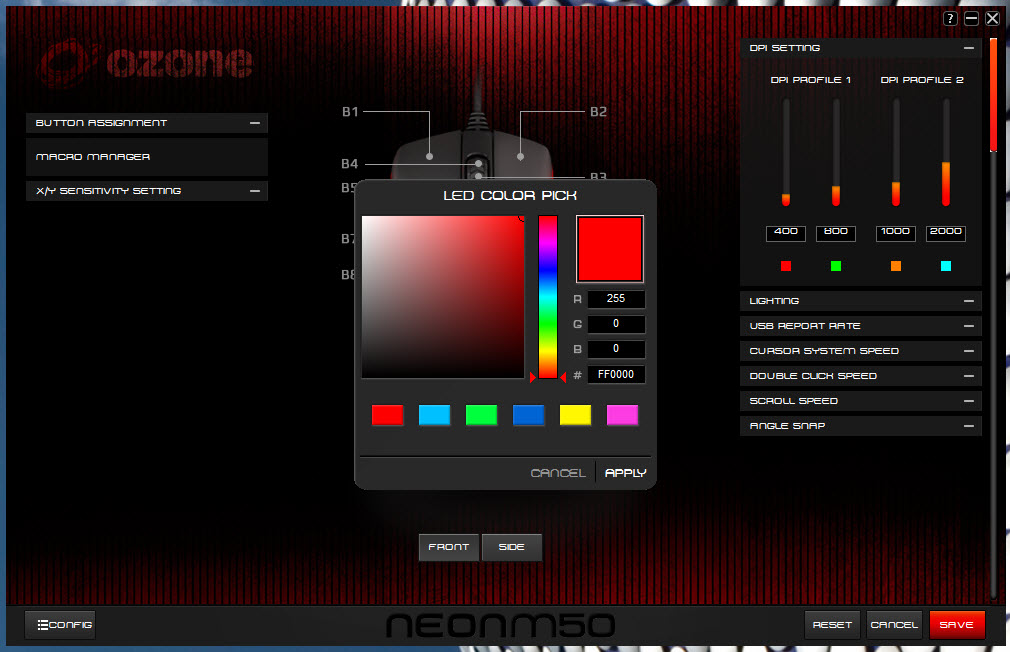
Task: Collapse the Button Assignment section
Action: [x=255, y=123]
